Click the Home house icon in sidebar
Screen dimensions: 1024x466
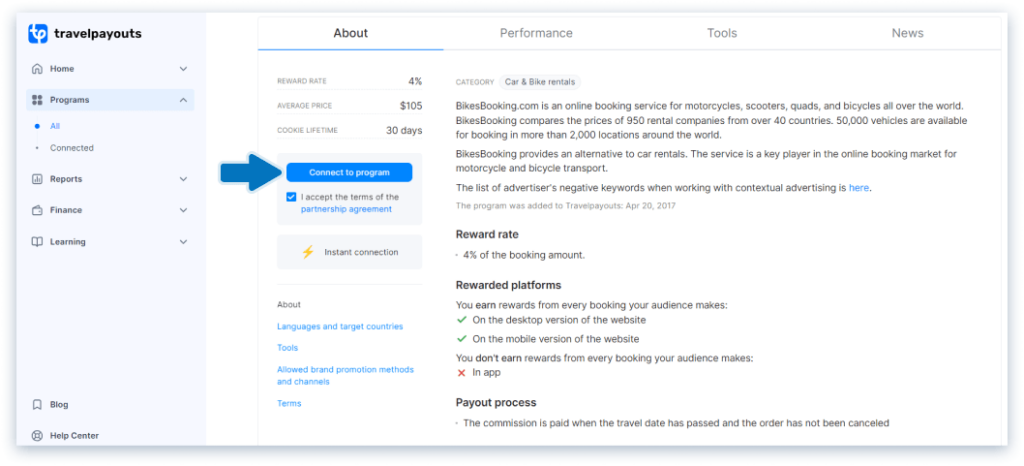37,69
